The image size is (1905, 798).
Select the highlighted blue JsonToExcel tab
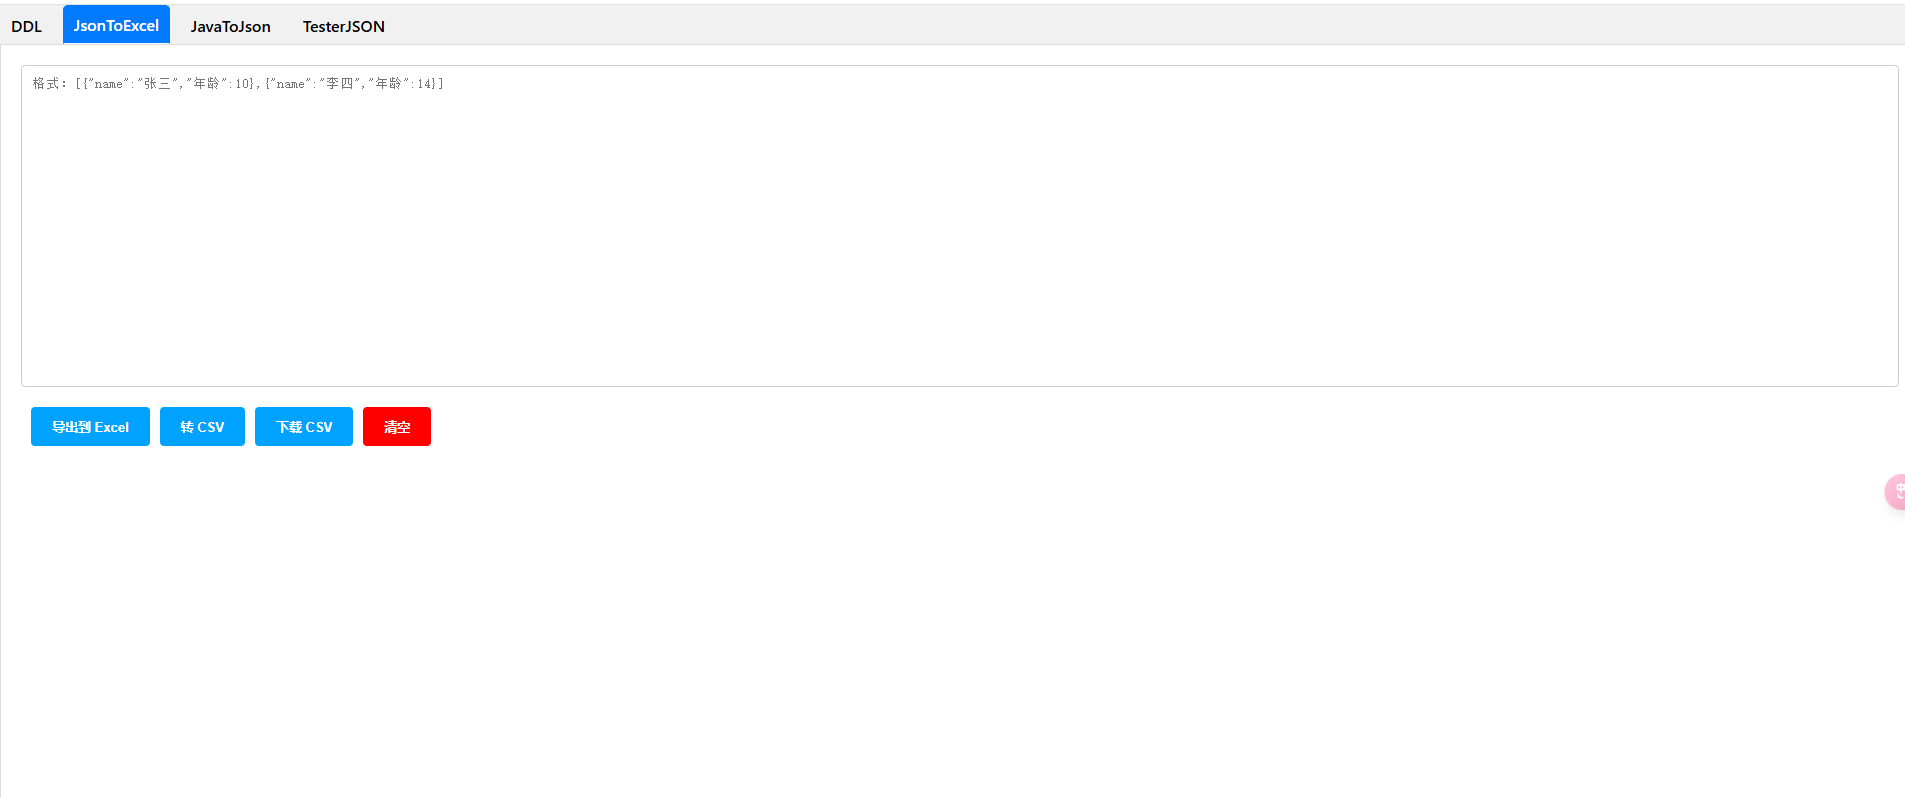click(116, 25)
